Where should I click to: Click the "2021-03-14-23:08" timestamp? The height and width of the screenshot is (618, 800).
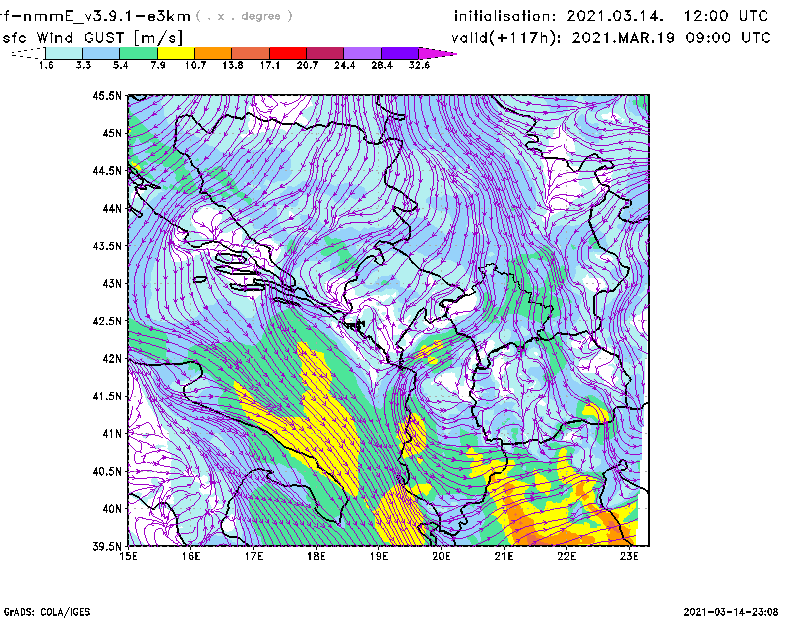[x=731, y=612]
